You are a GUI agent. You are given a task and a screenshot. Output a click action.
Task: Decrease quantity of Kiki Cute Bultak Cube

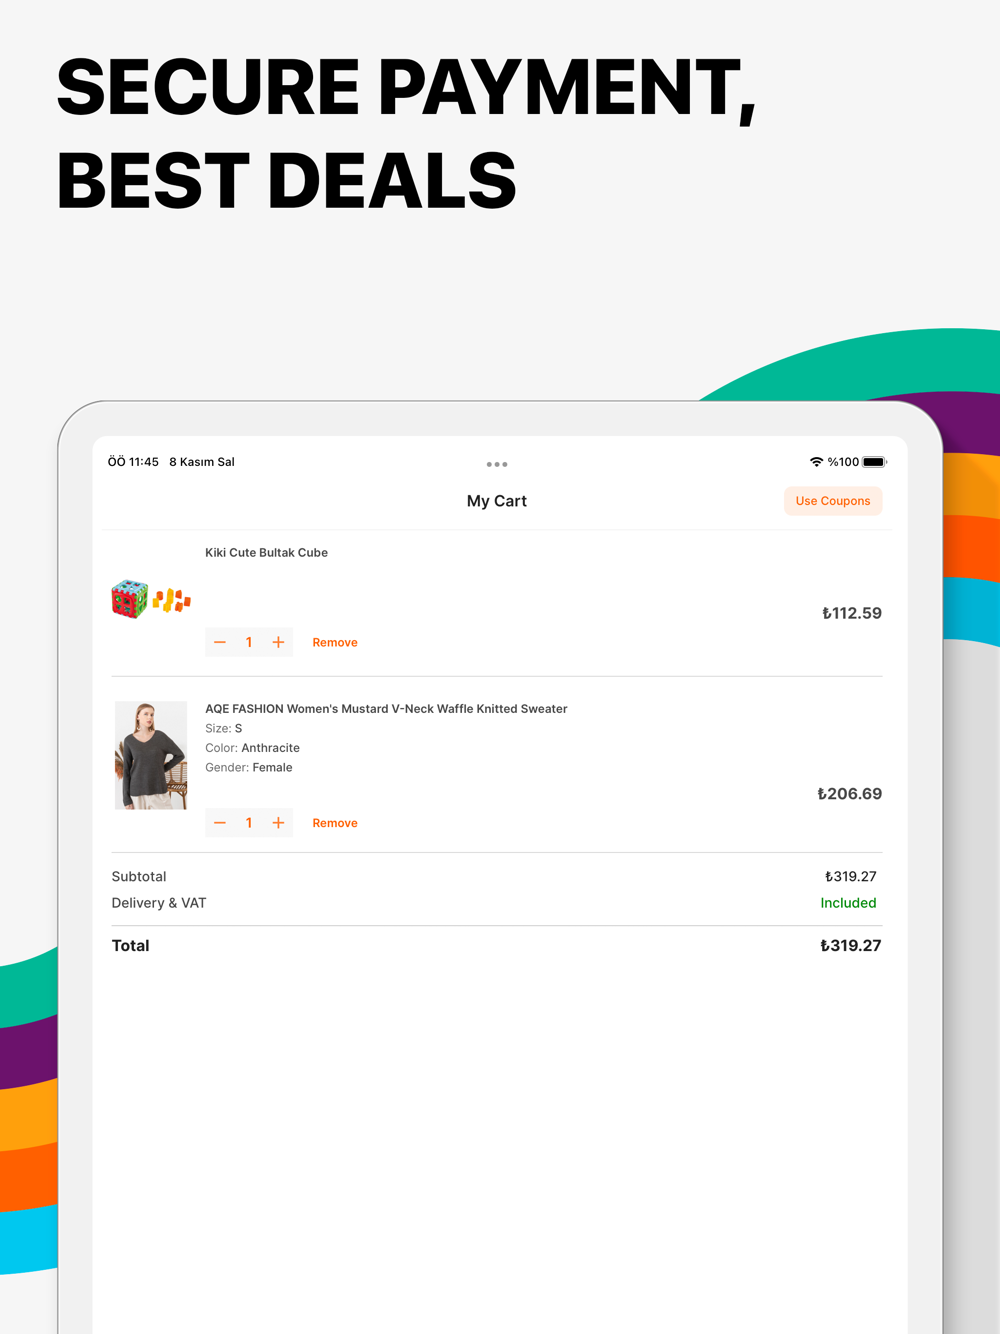click(x=220, y=642)
